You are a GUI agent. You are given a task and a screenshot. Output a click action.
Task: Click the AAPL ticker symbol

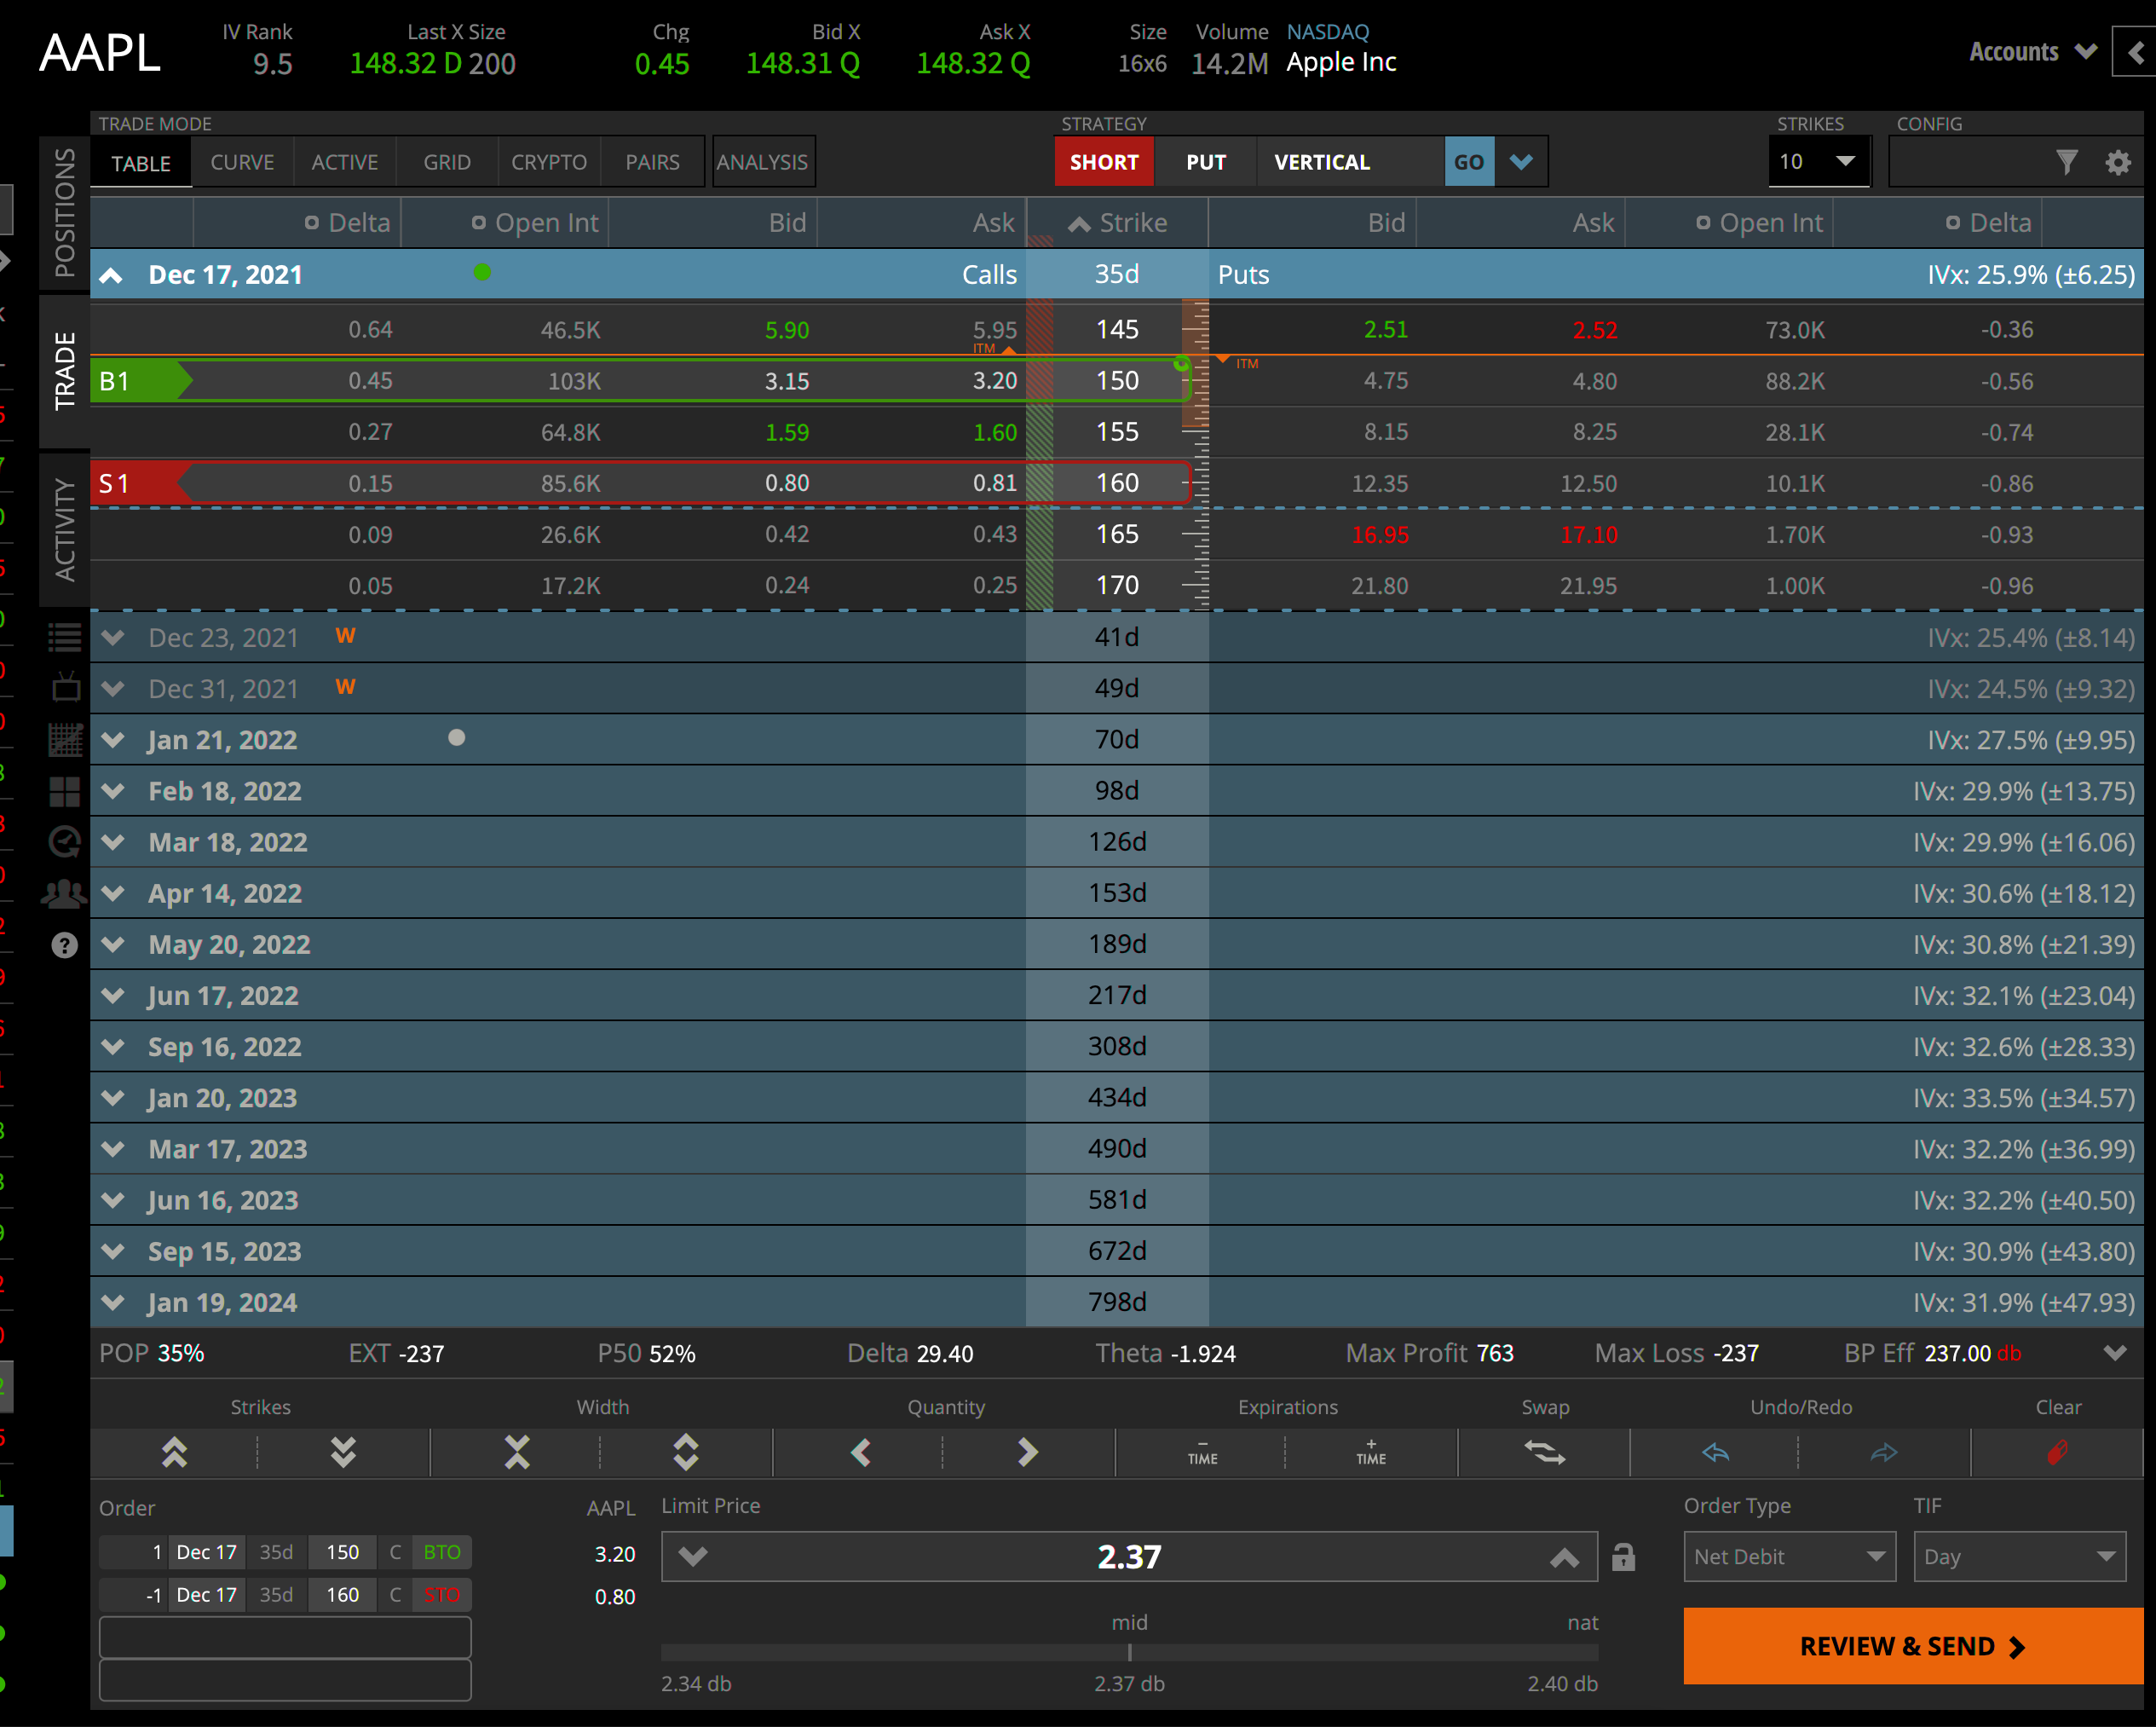(x=100, y=52)
